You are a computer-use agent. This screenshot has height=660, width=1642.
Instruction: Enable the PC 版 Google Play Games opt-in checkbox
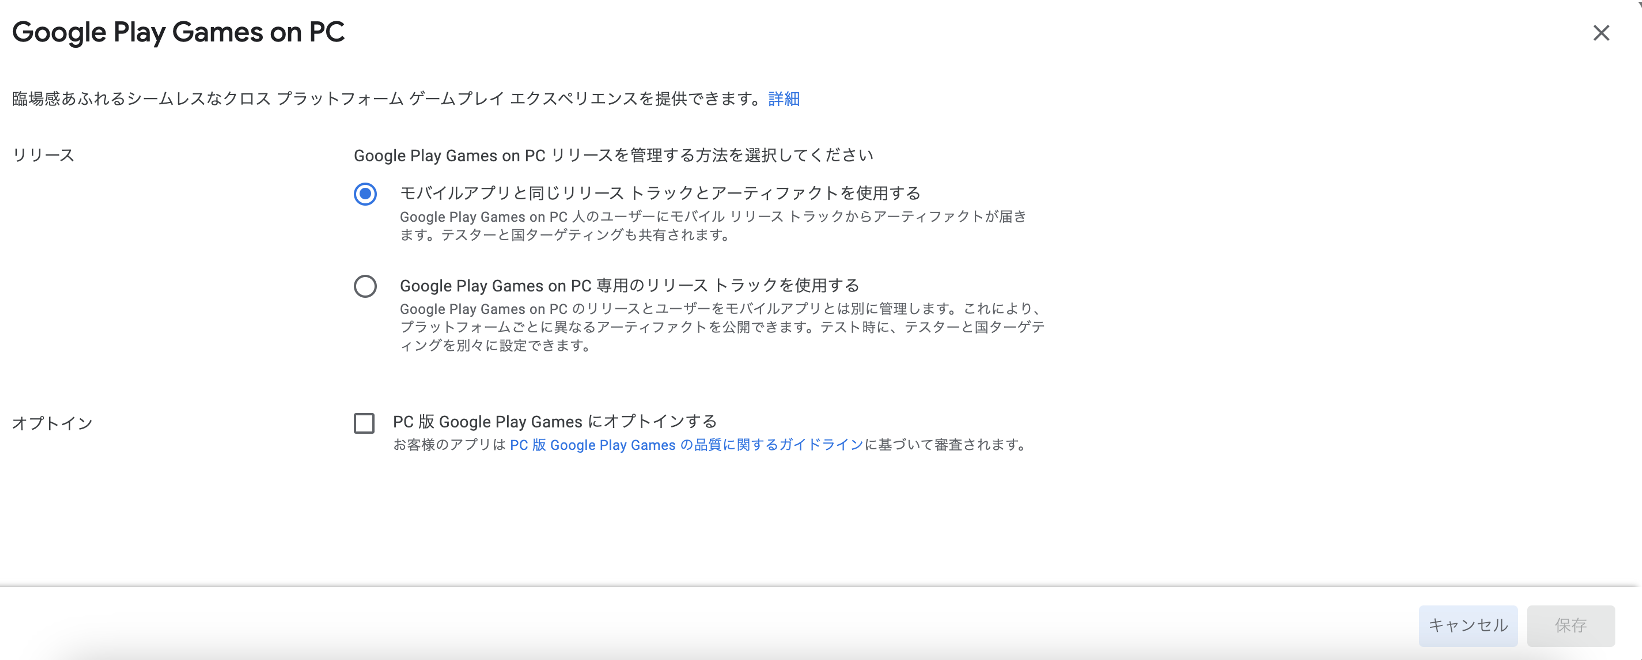[x=364, y=423]
